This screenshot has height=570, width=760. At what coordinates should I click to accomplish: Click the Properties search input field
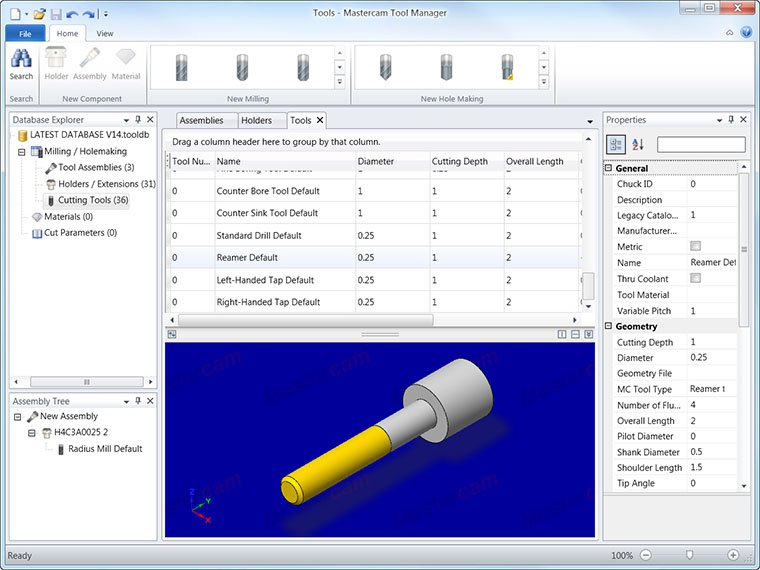tap(701, 144)
